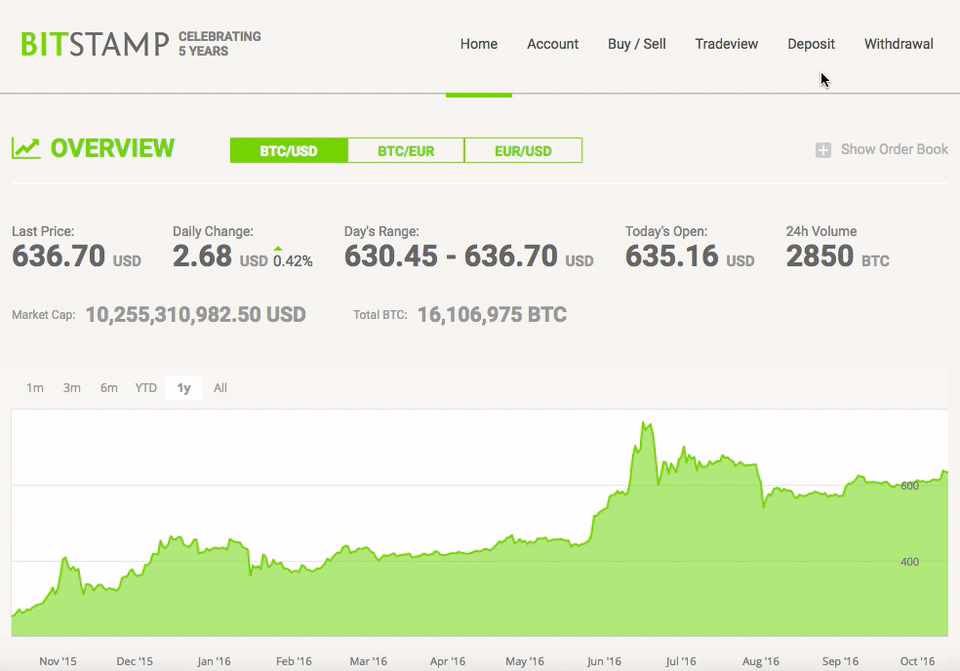This screenshot has height=671, width=960.
Task: Click the Overview chart icon
Action: coord(26,149)
